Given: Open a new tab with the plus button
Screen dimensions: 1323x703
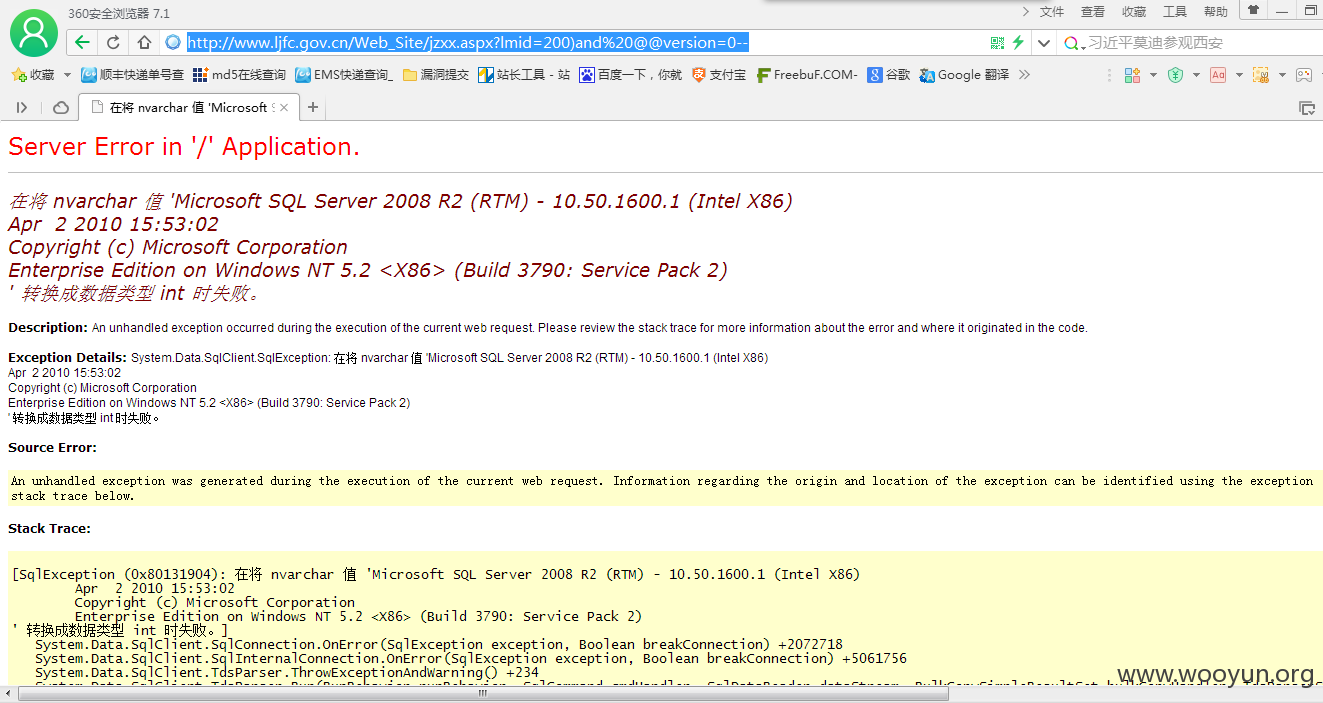Looking at the screenshot, I should pyautogui.click(x=313, y=107).
